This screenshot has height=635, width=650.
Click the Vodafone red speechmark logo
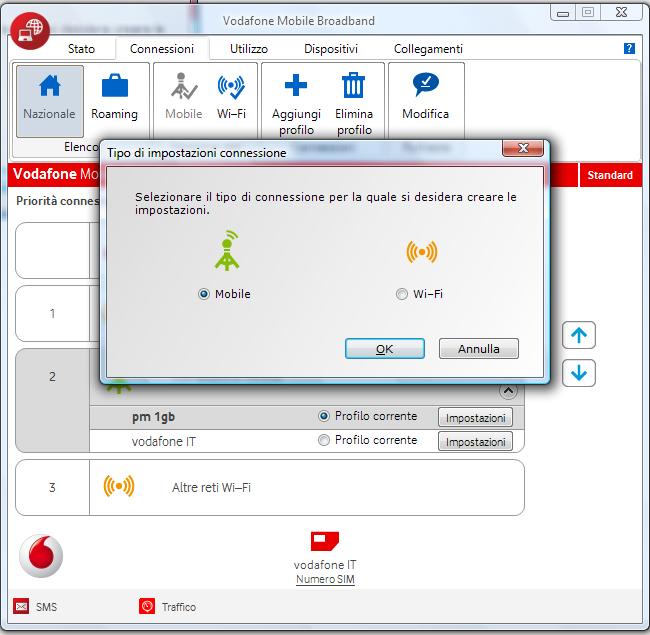tap(41, 556)
